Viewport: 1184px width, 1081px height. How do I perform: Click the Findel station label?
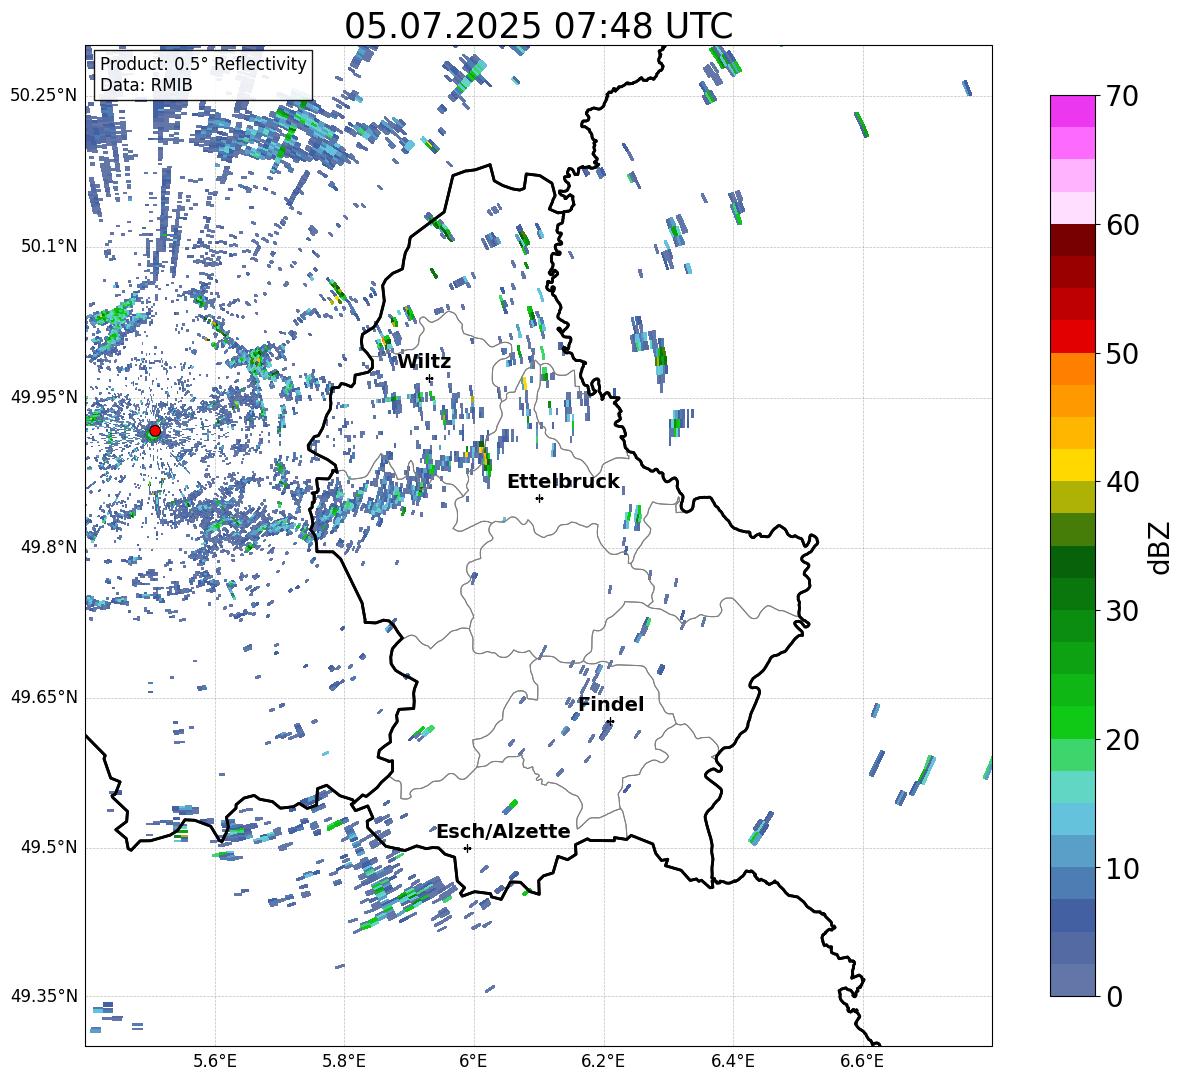(611, 704)
